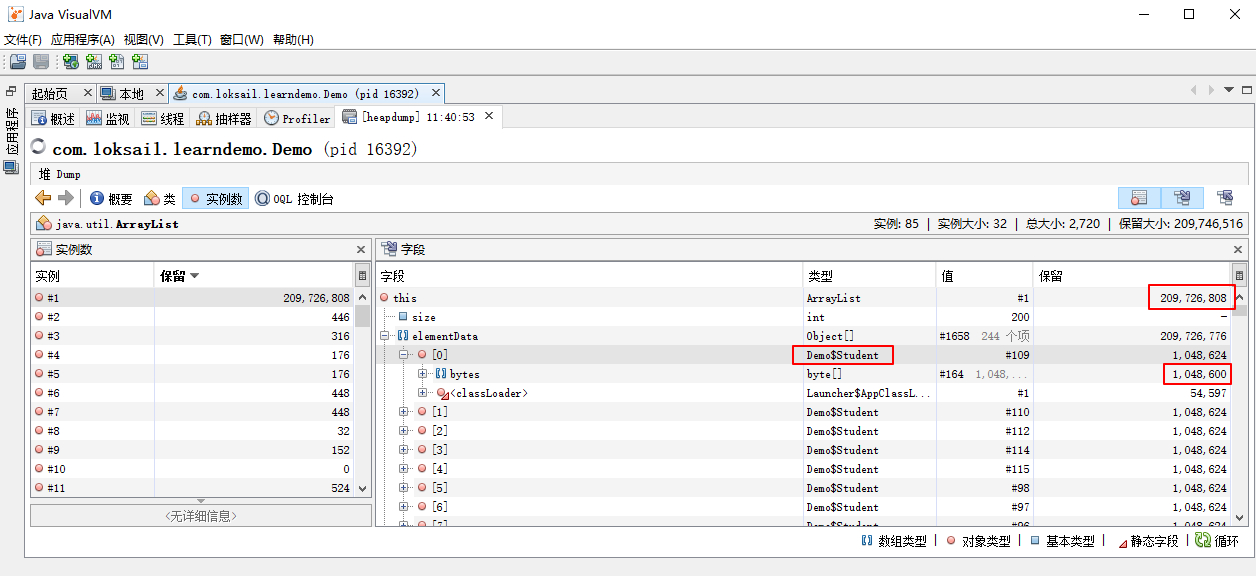Screen dimensions: 1256x576
Task: Click the 字段 column header
Action: coord(589,276)
